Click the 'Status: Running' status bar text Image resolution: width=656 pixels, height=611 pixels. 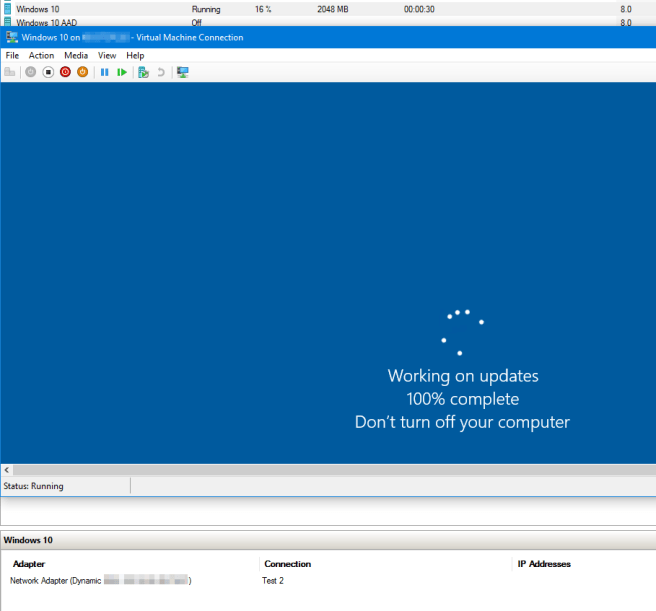33,486
